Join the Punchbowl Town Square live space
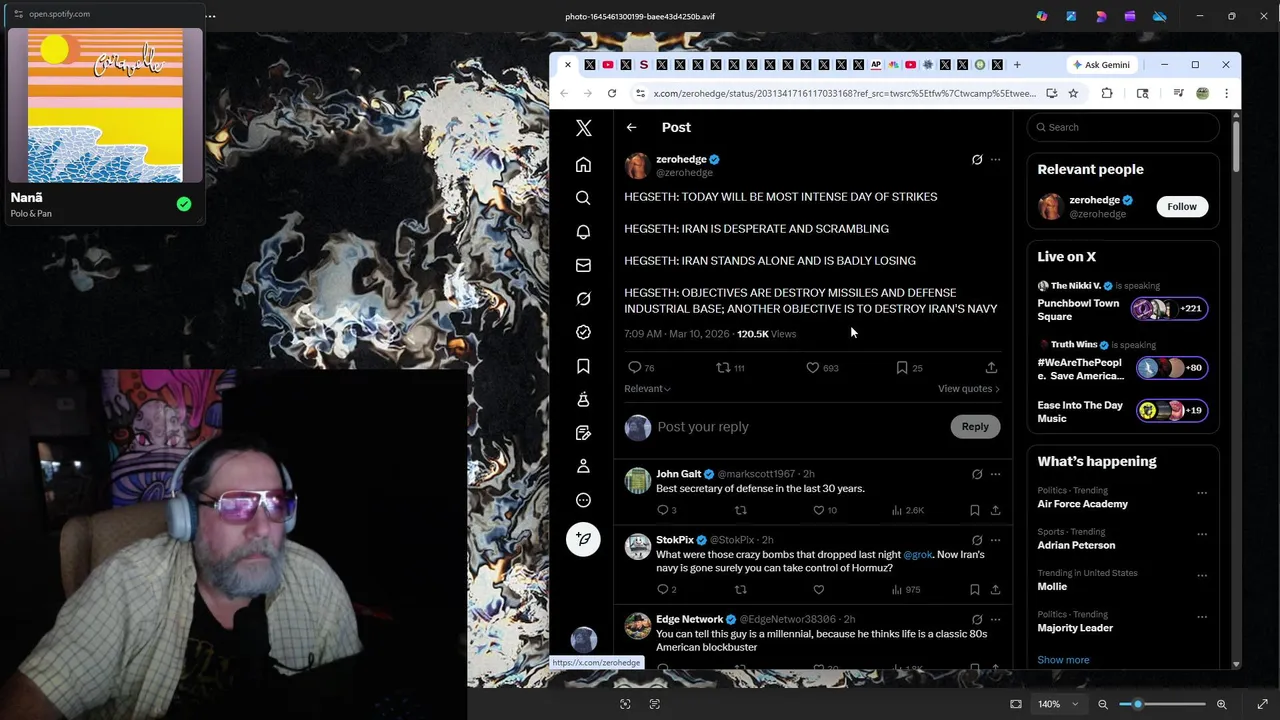Viewport: 1280px width, 720px height. tap(1122, 310)
